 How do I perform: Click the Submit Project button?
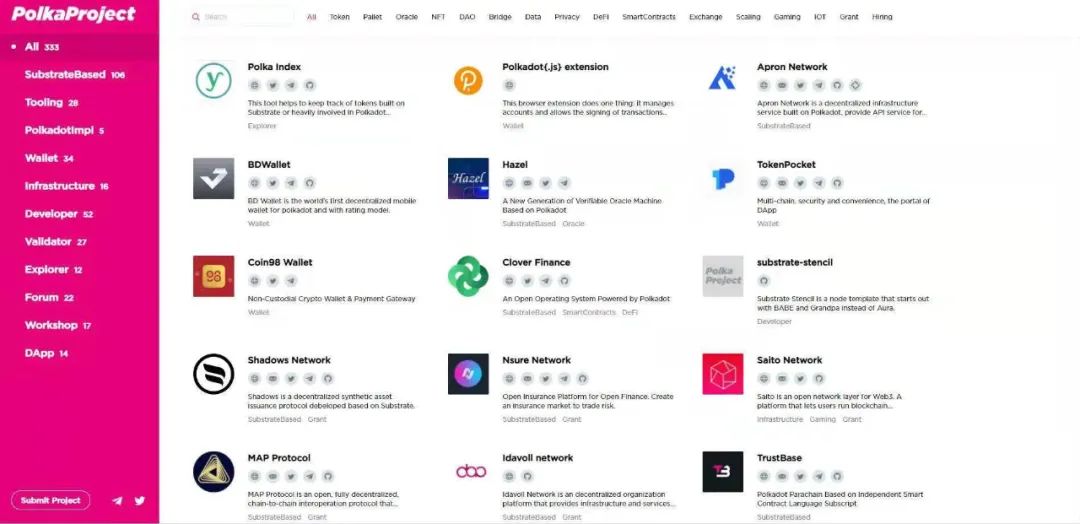pyautogui.click(x=50, y=501)
